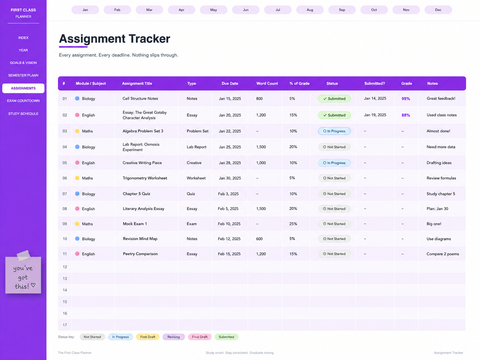This screenshot has height=360, width=480.
Task: Click Not Started status for Literary Analysis Essay
Action: click(x=334, y=209)
